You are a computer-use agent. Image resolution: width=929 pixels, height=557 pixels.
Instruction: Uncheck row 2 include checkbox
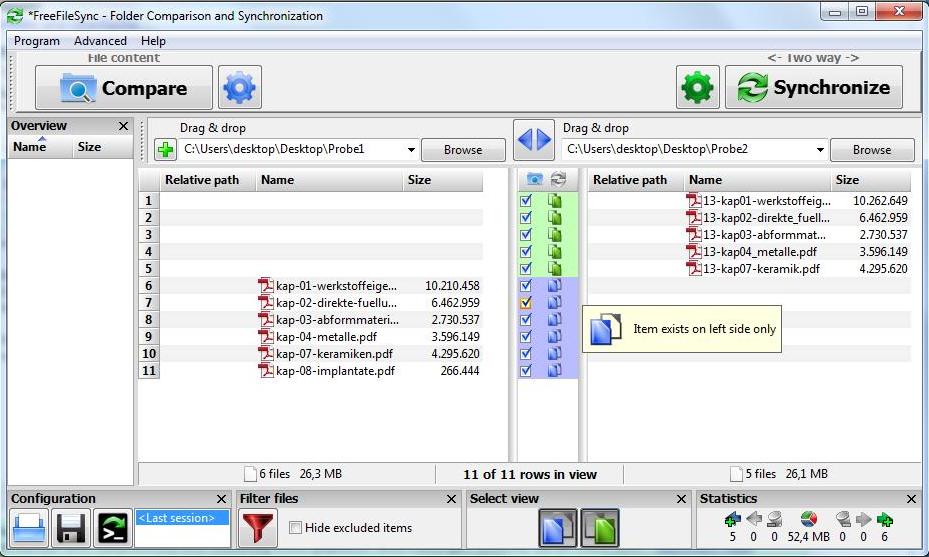tap(526, 217)
